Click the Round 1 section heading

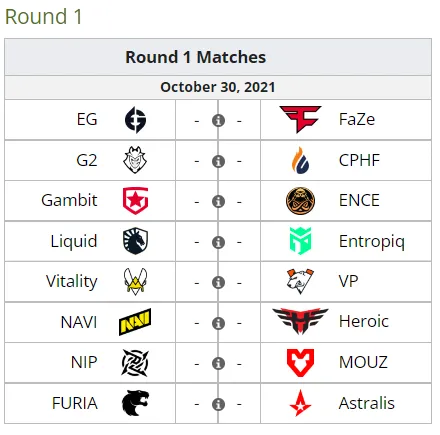[x=43, y=17]
